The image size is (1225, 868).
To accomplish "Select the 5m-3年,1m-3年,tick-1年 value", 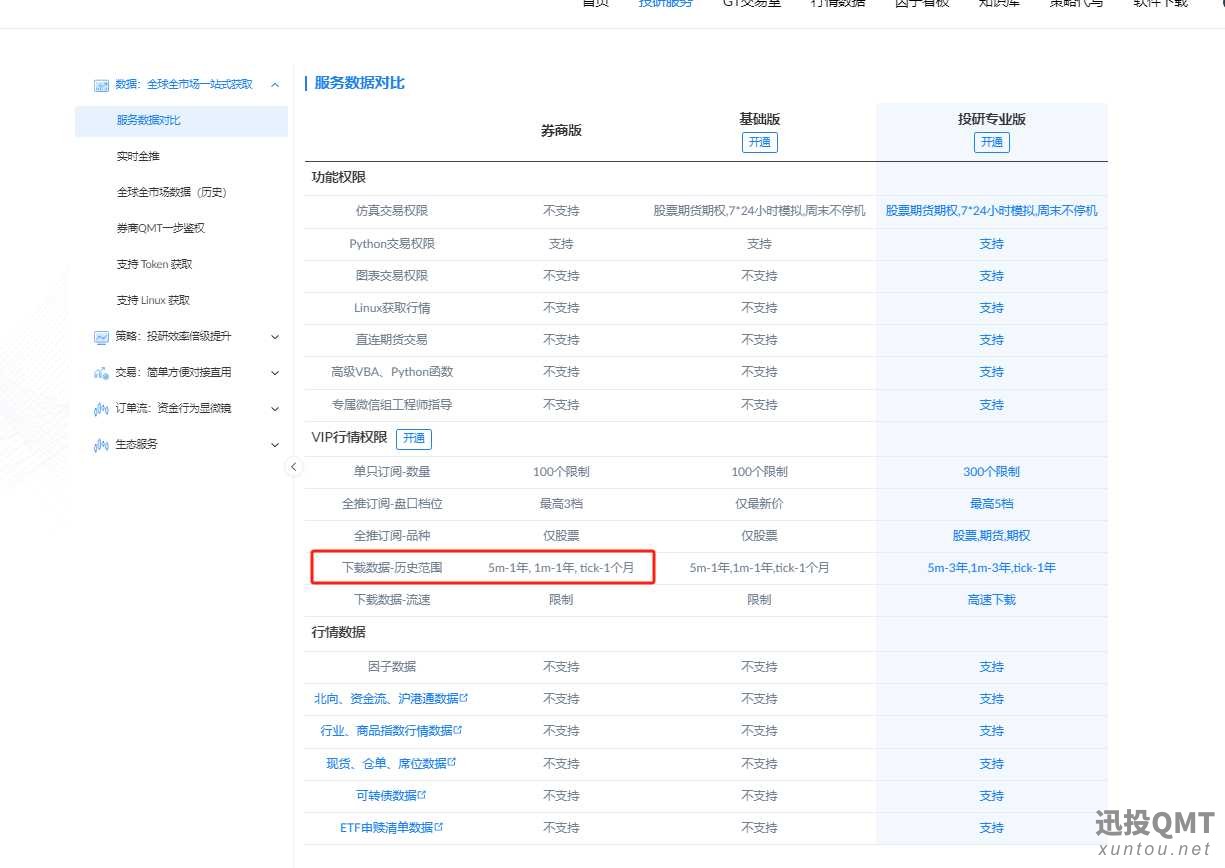I will point(991,567).
